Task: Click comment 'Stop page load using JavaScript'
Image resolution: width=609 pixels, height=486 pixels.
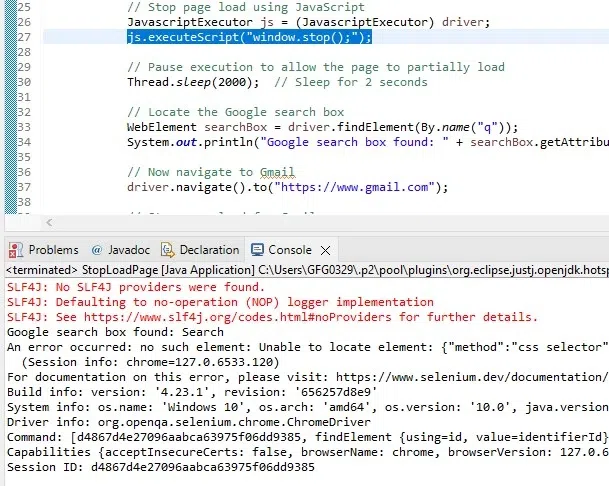Action: tap(246, 7)
